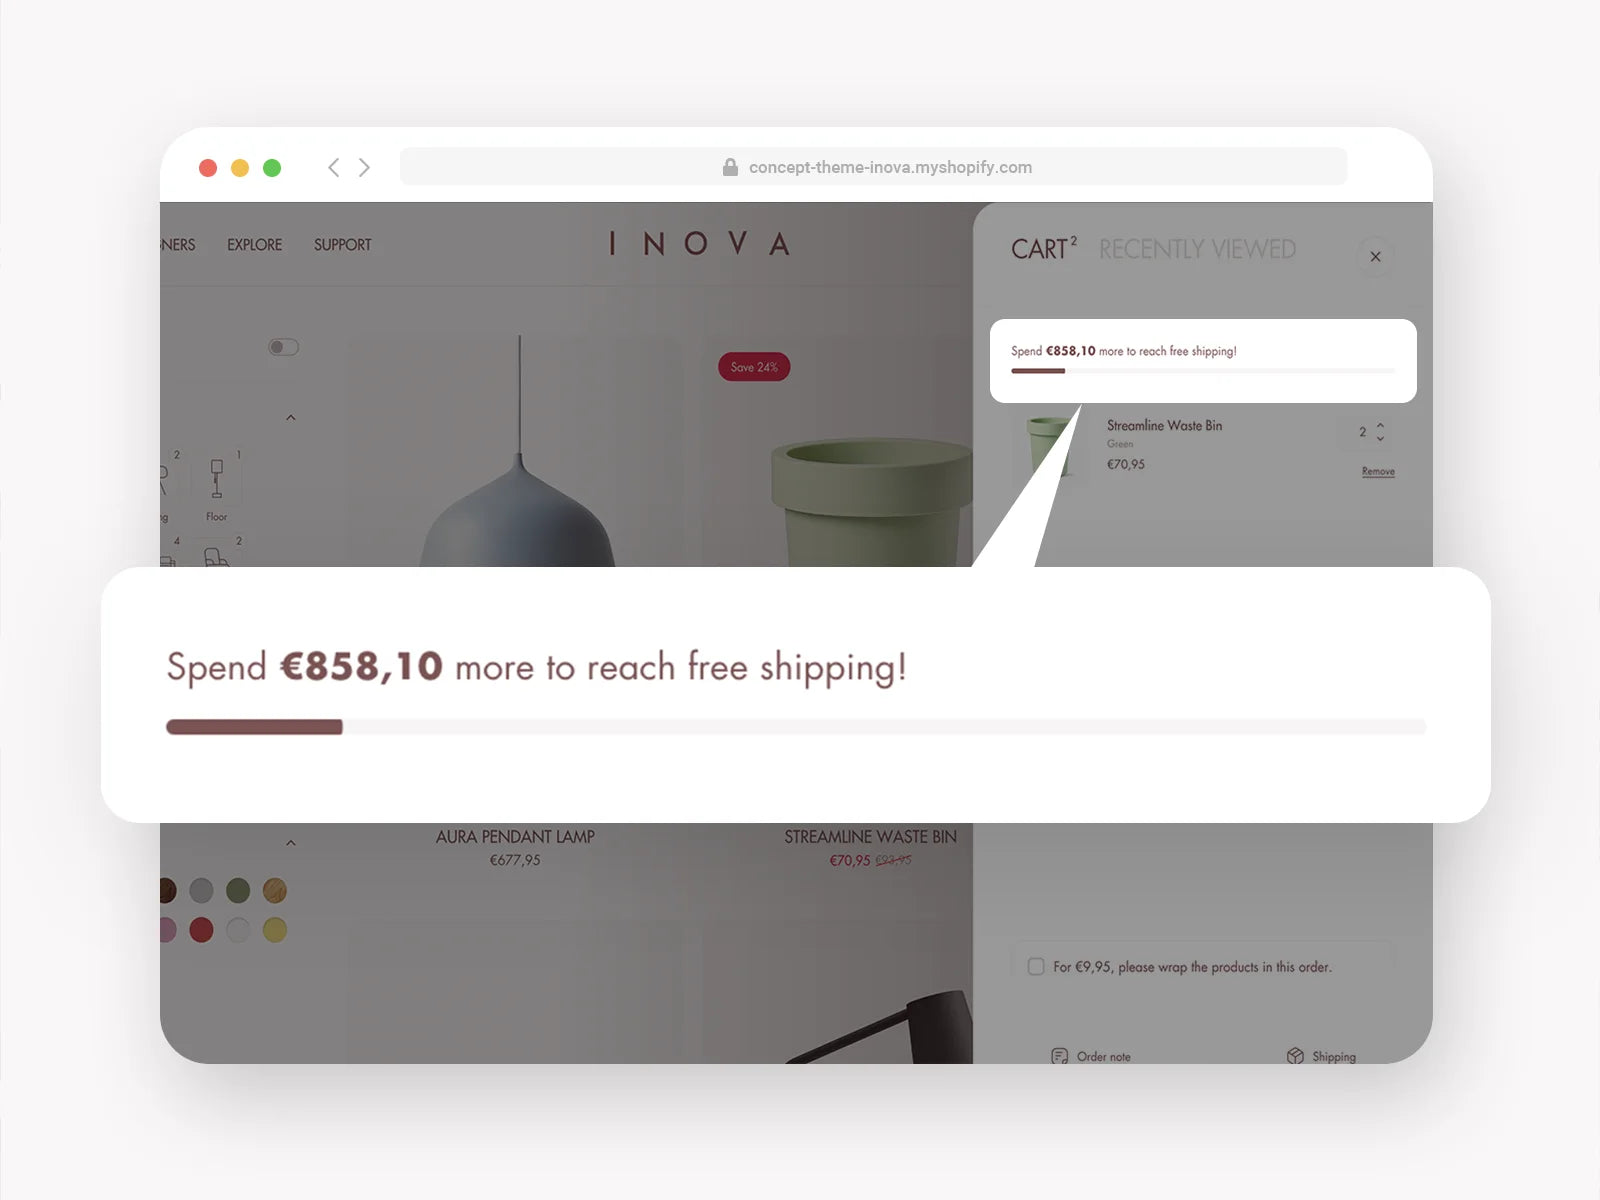Collapse the category filter chevron

291,417
